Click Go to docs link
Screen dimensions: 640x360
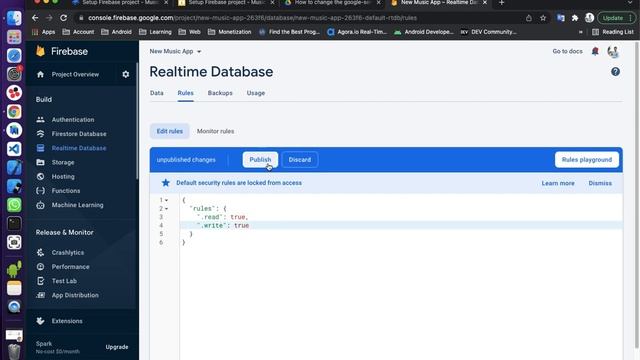[567, 51]
